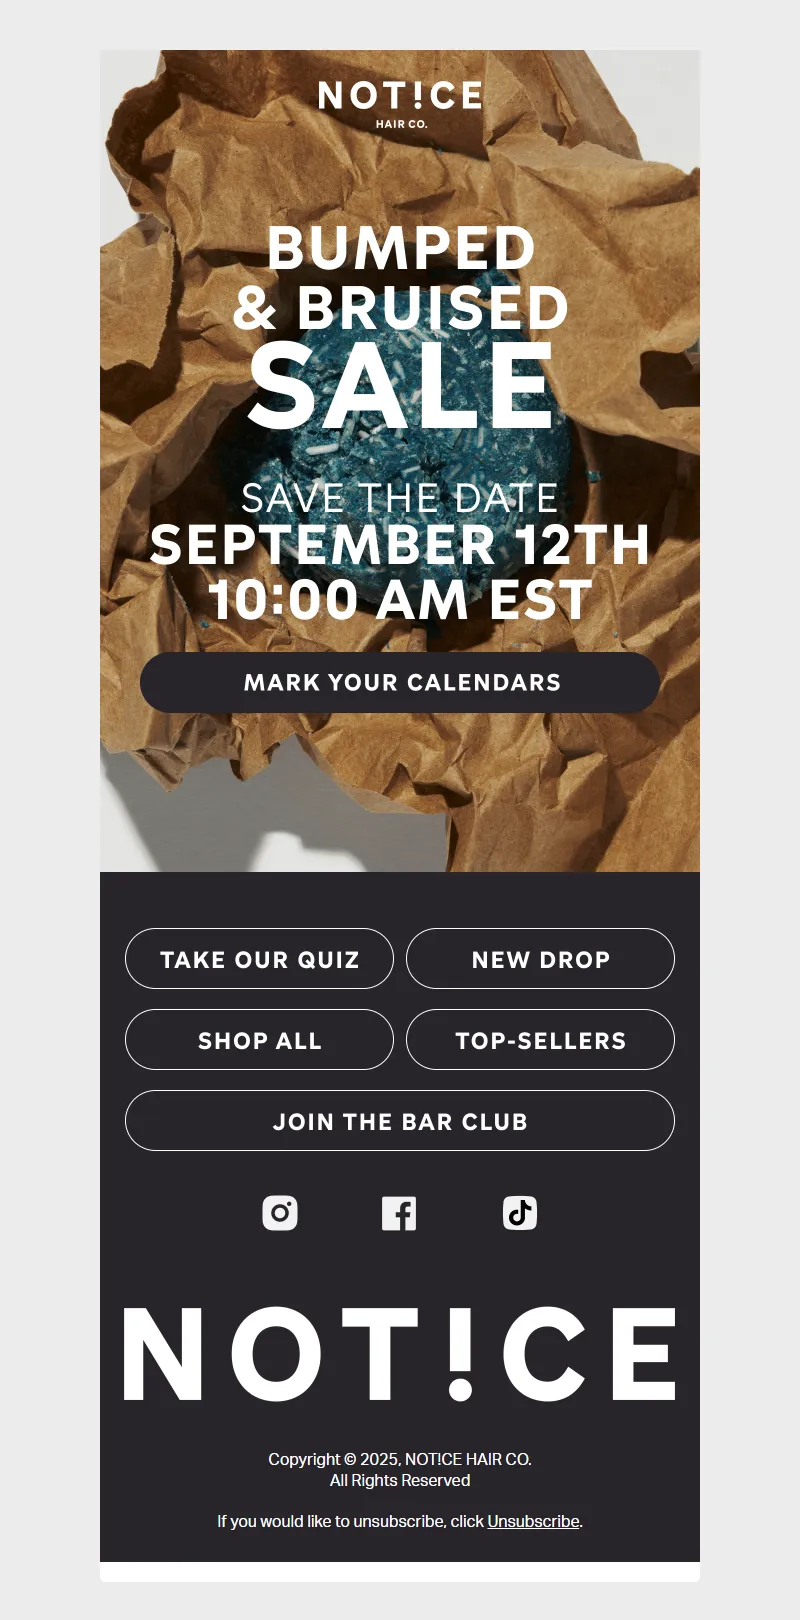Click the NOT!CE Hair Co. header logo
The width and height of the screenshot is (800, 1620).
click(x=400, y=103)
